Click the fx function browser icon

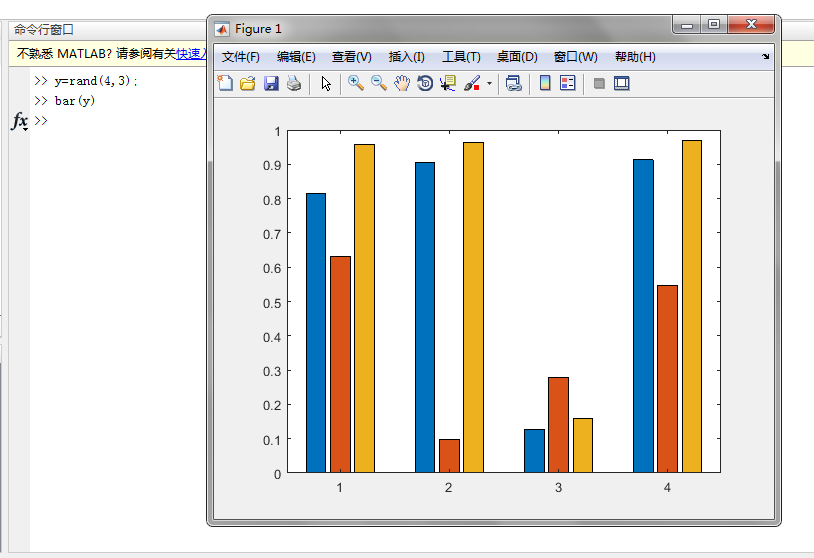20,121
